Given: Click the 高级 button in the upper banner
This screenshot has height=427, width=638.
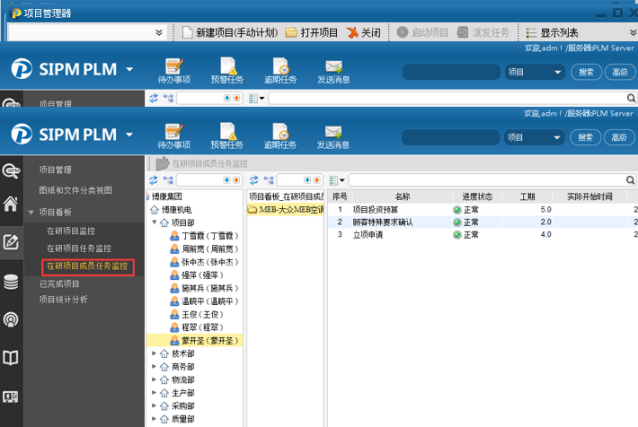Looking at the screenshot, I should pos(620,72).
